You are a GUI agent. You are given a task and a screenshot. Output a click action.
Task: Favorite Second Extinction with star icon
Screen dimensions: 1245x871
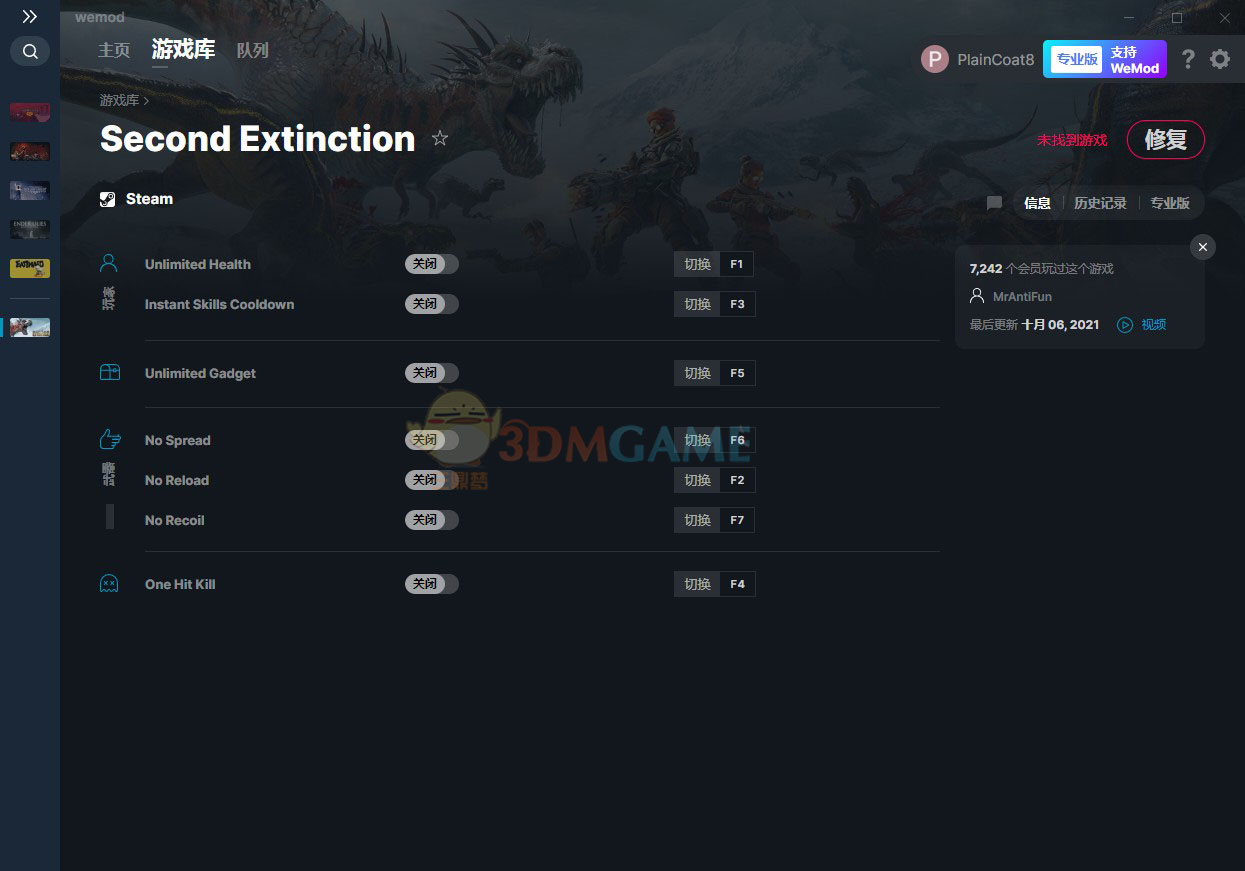(x=440, y=138)
